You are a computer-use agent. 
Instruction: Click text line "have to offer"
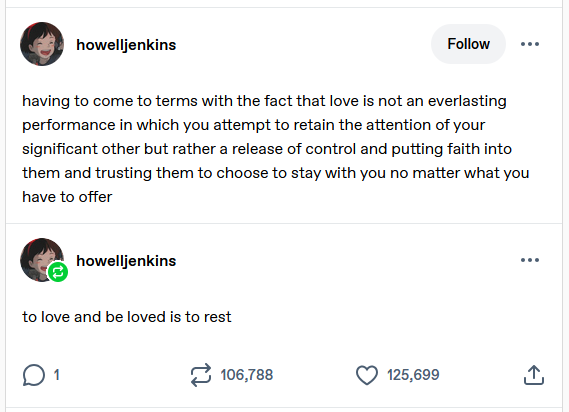[x=67, y=197]
